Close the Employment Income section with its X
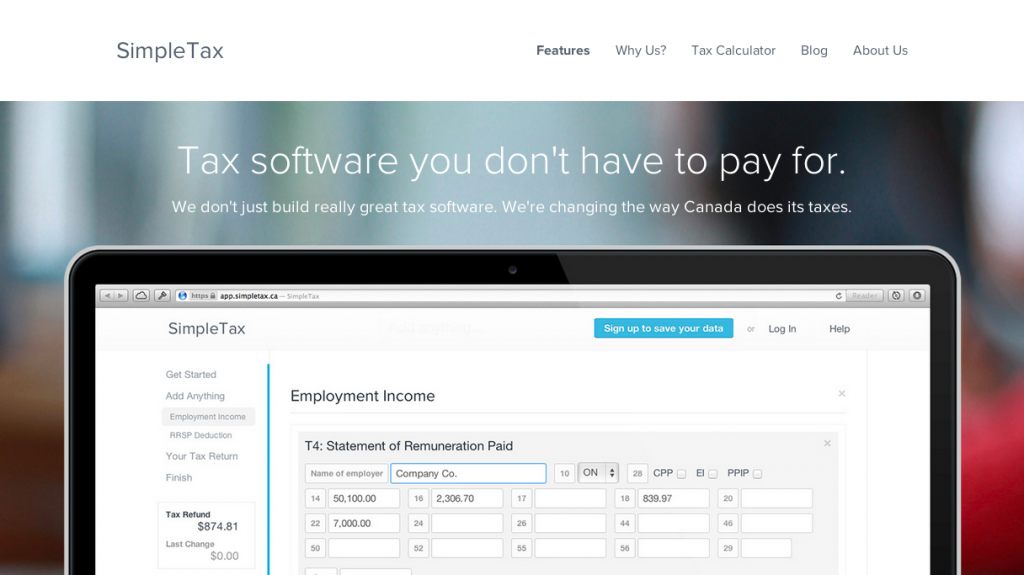The image size is (1024, 575). click(841, 394)
